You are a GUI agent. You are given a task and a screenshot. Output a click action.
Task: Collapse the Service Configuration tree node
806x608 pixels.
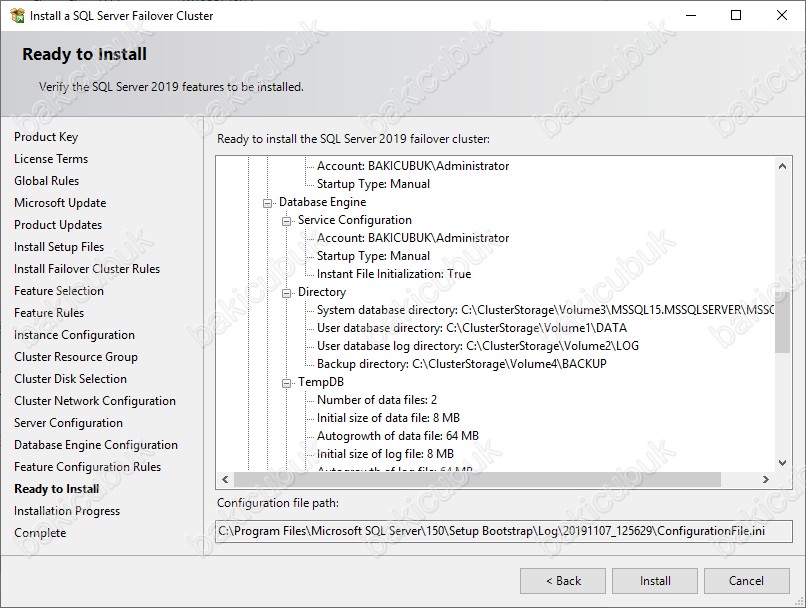286,221
